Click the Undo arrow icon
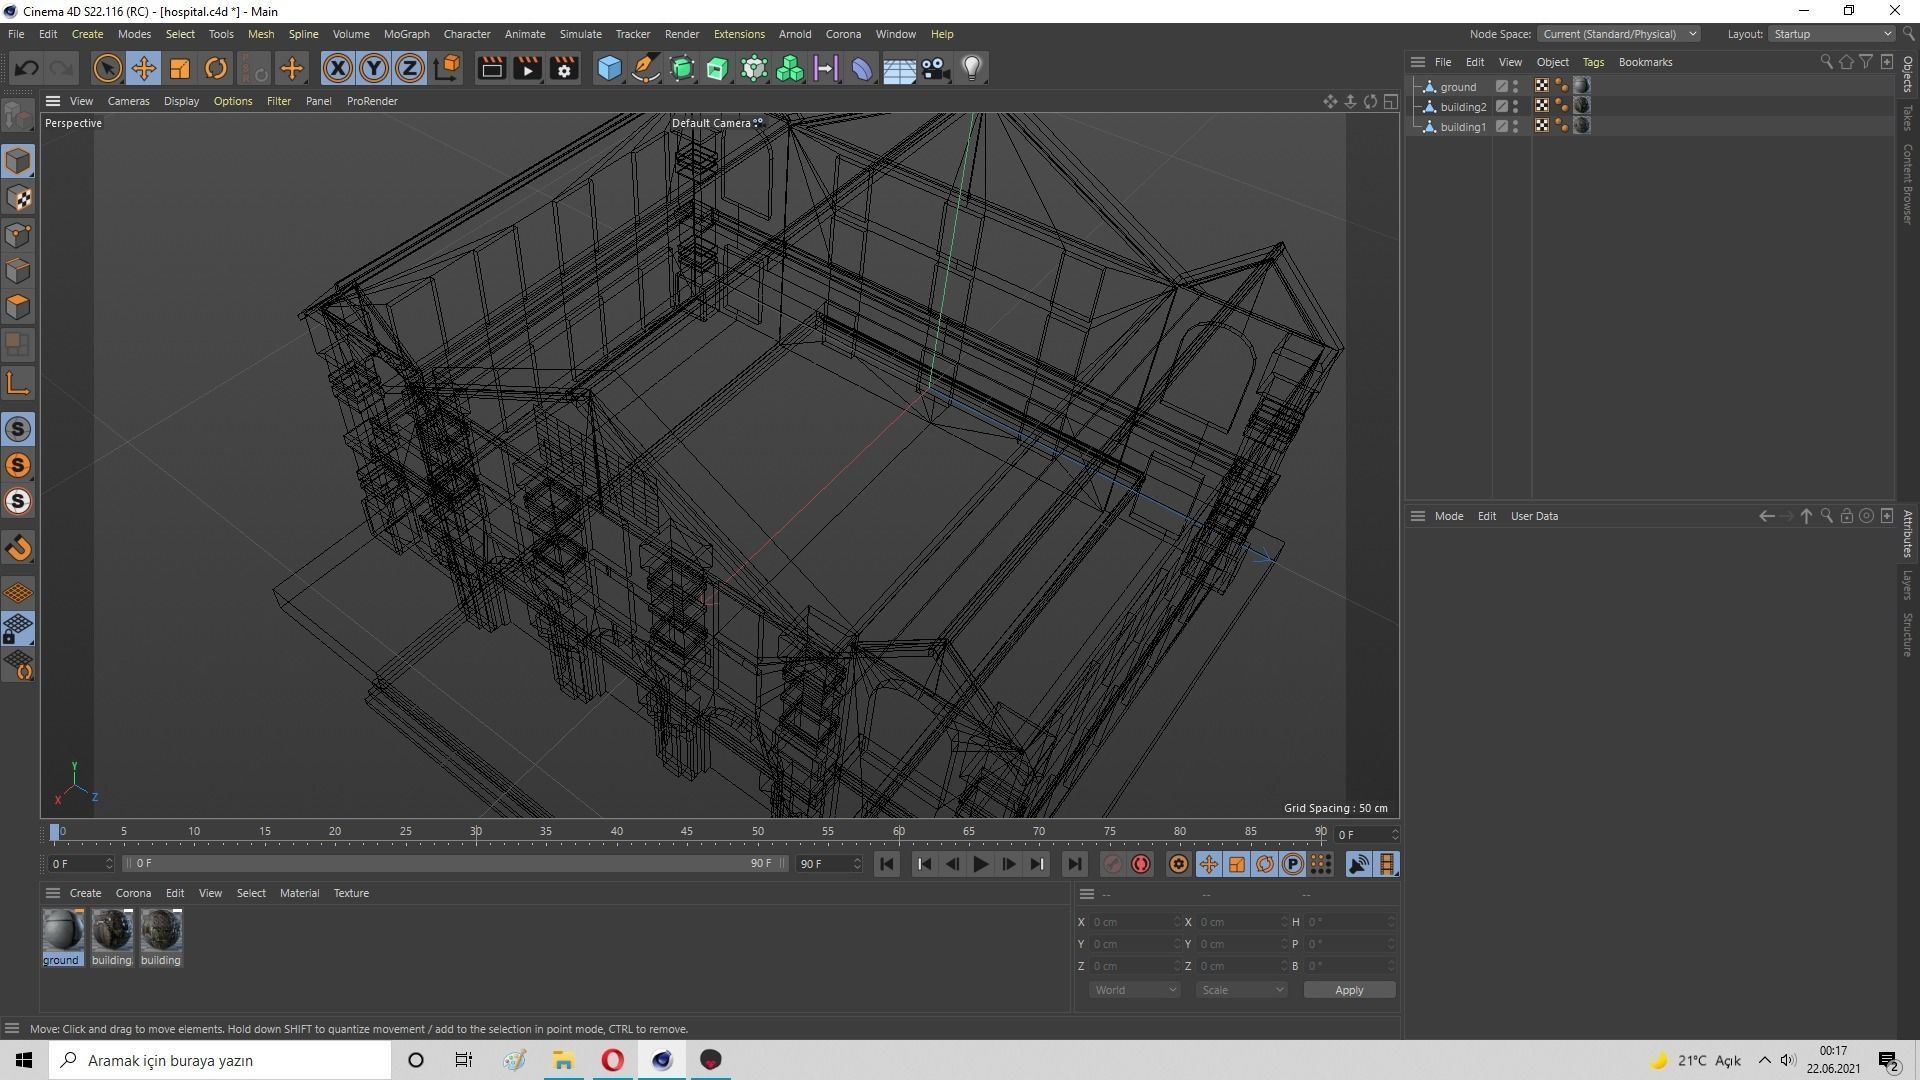The image size is (1920, 1080). click(27, 68)
